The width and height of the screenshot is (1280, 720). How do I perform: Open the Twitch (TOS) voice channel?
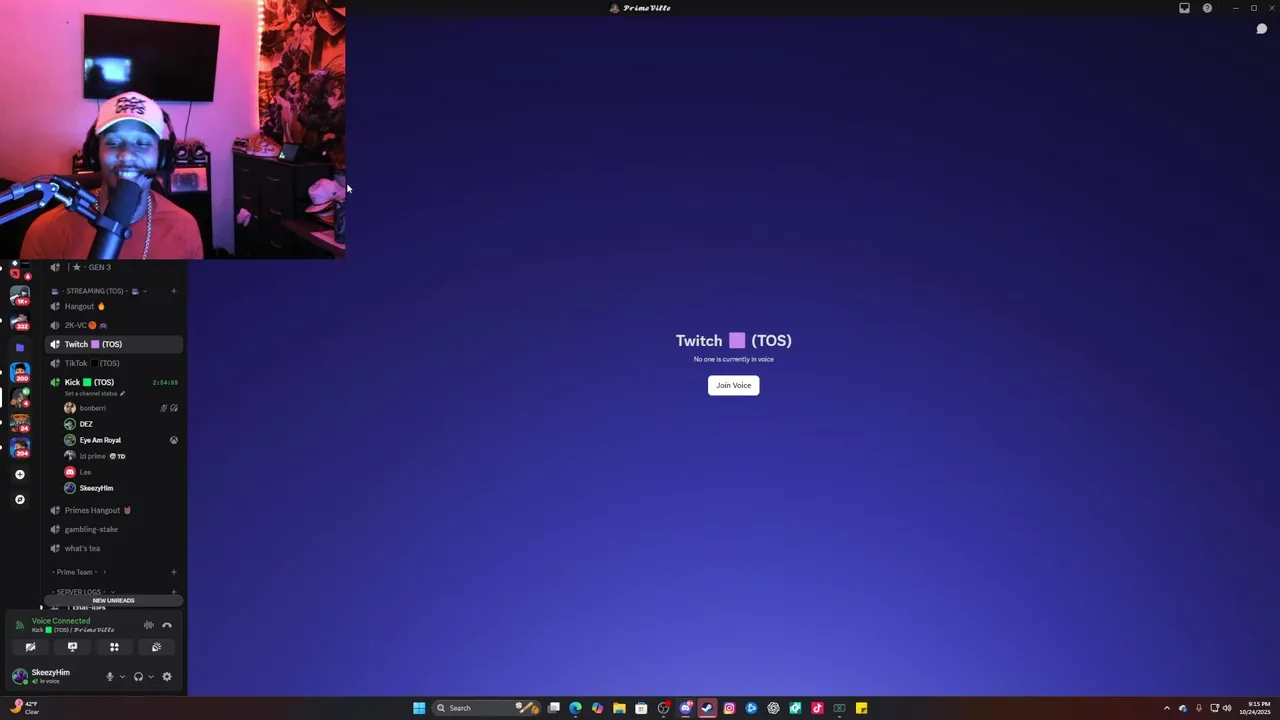114,344
